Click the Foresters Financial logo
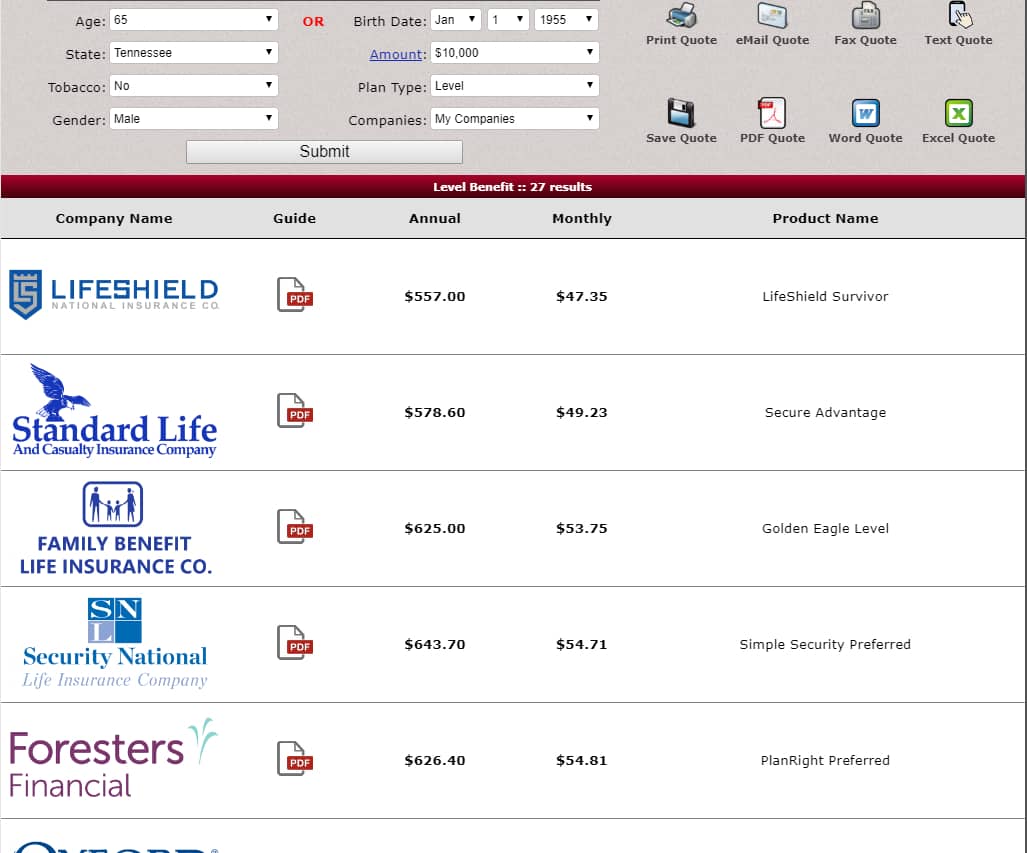The image size is (1027, 853). click(x=113, y=758)
